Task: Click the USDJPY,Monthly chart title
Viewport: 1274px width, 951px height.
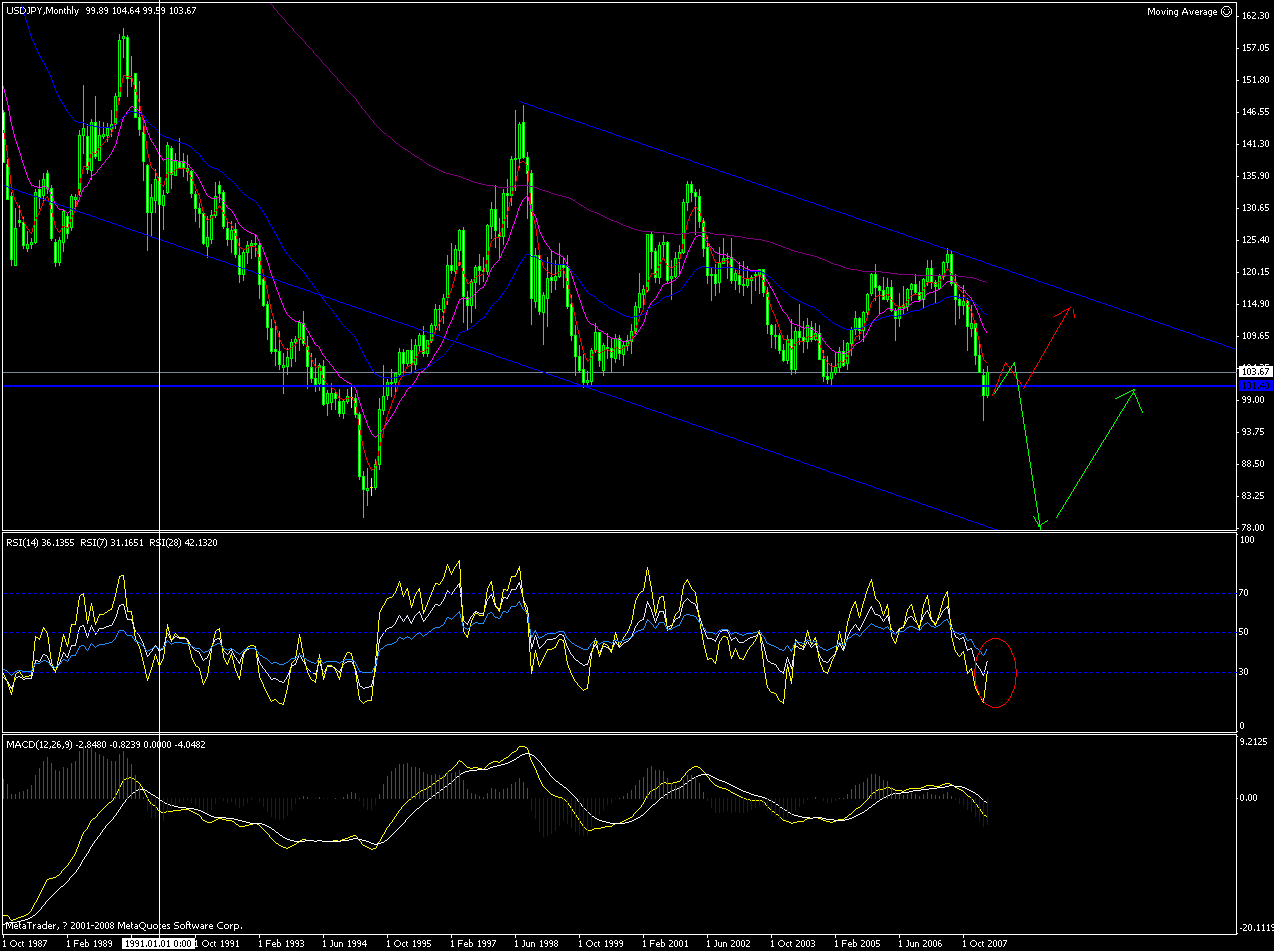Action: [x=44, y=10]
